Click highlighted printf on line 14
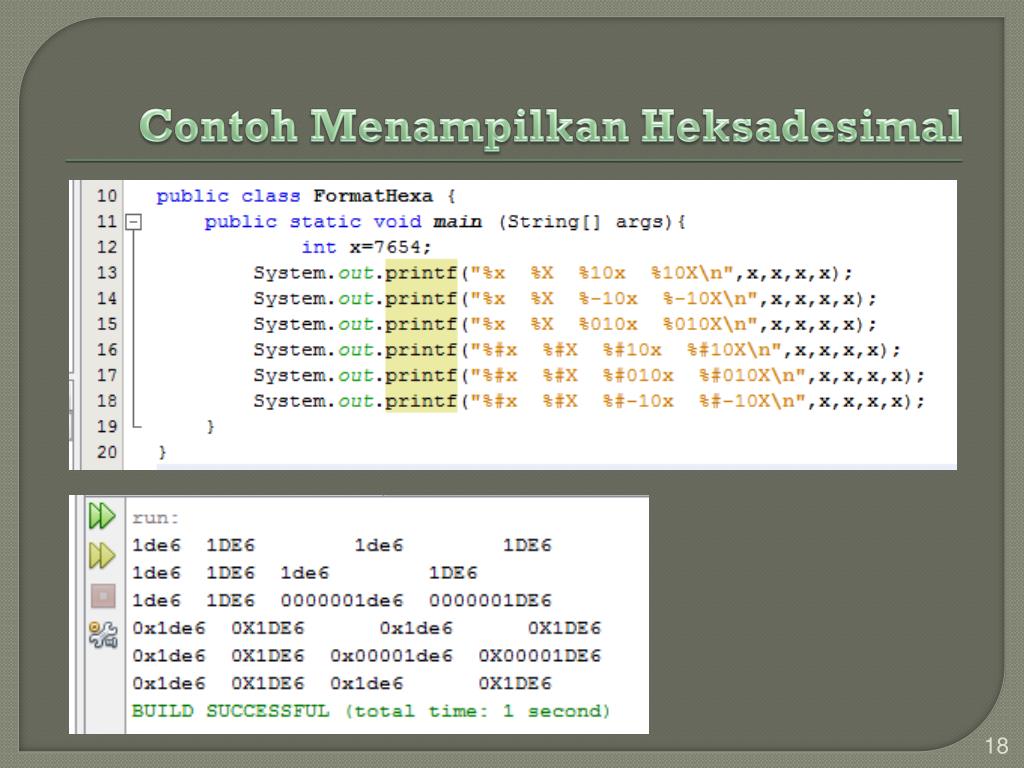The height and width of the screenshot is (768, 1024). [421, 298]
